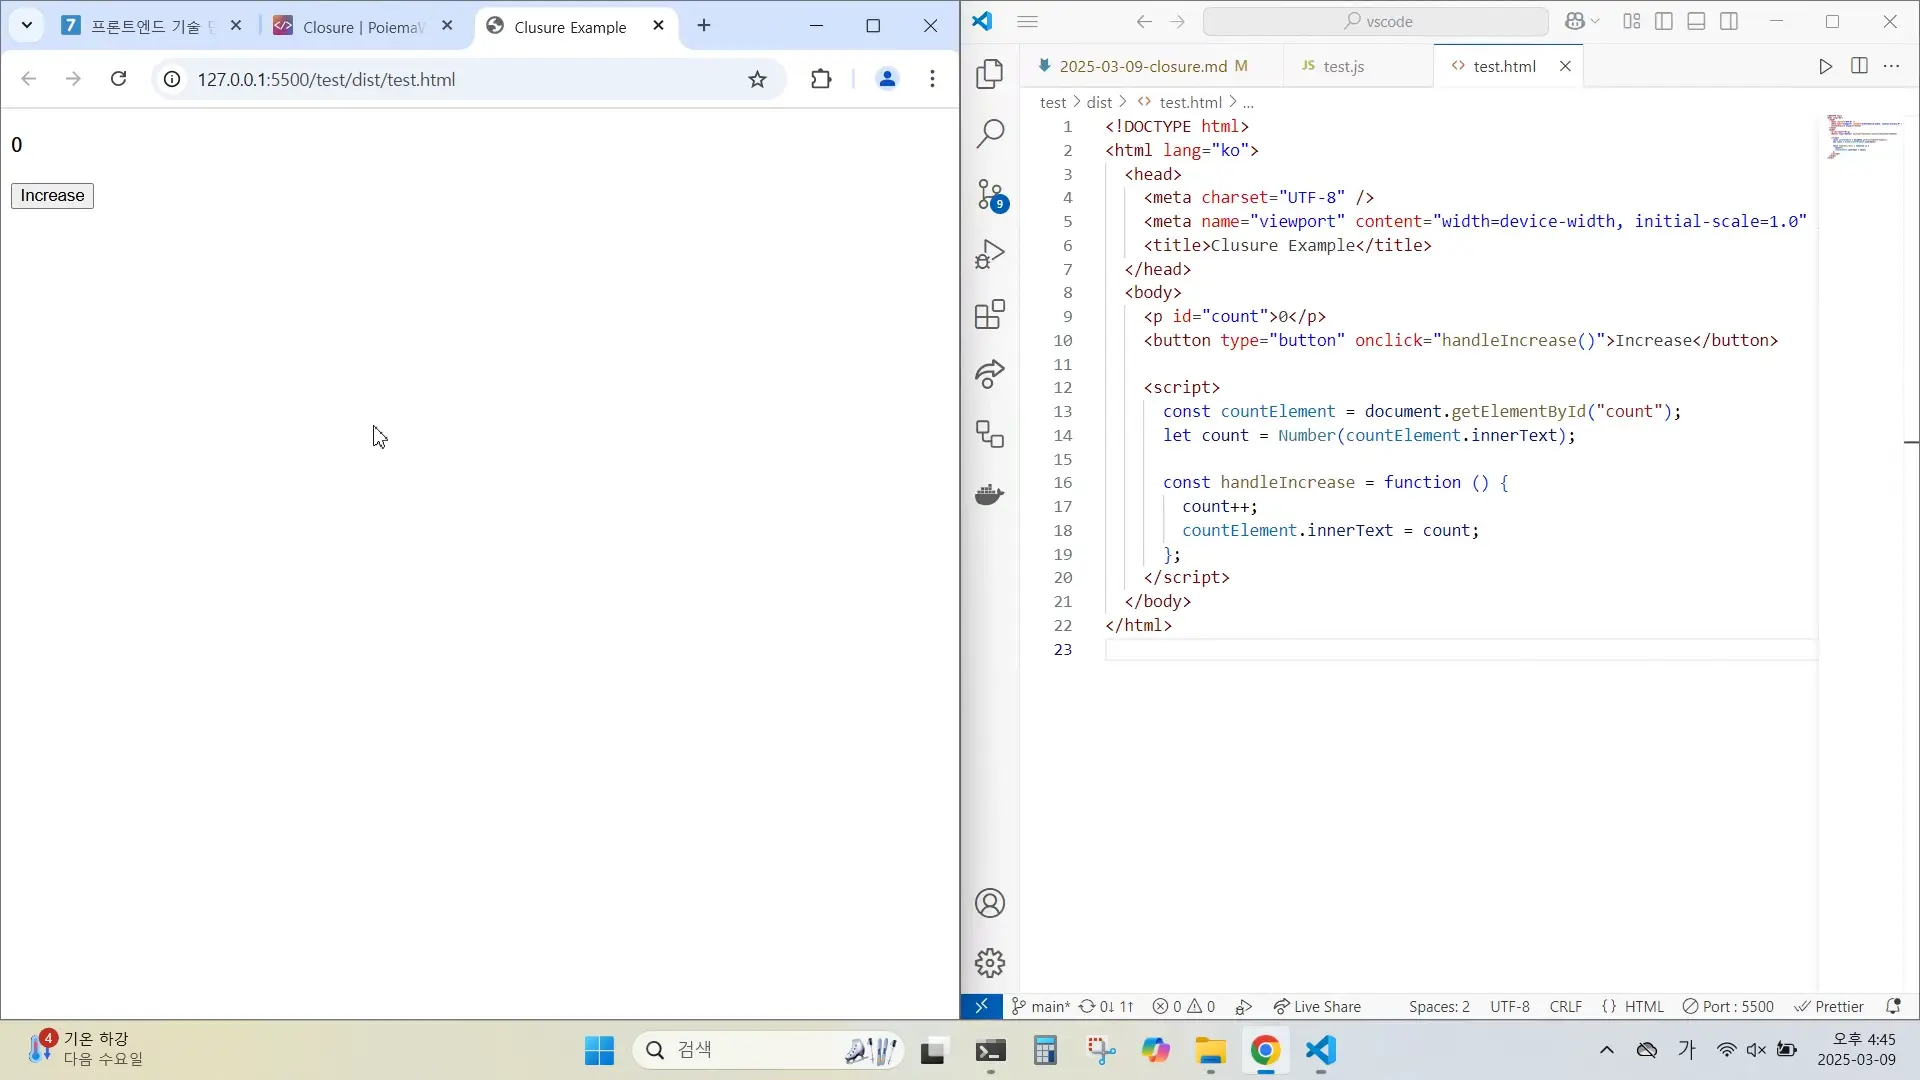Toggle the primary sidebar layout button

point(1664,21)
